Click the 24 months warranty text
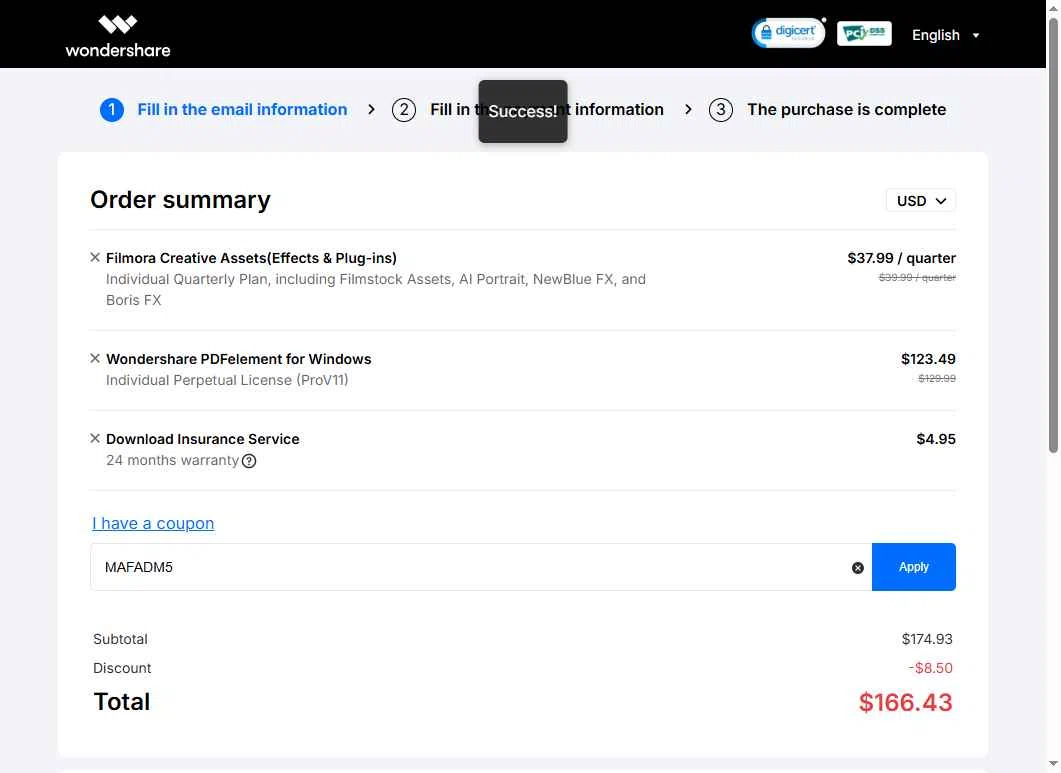Screen dimensions: 1061x773 (172, 460)
